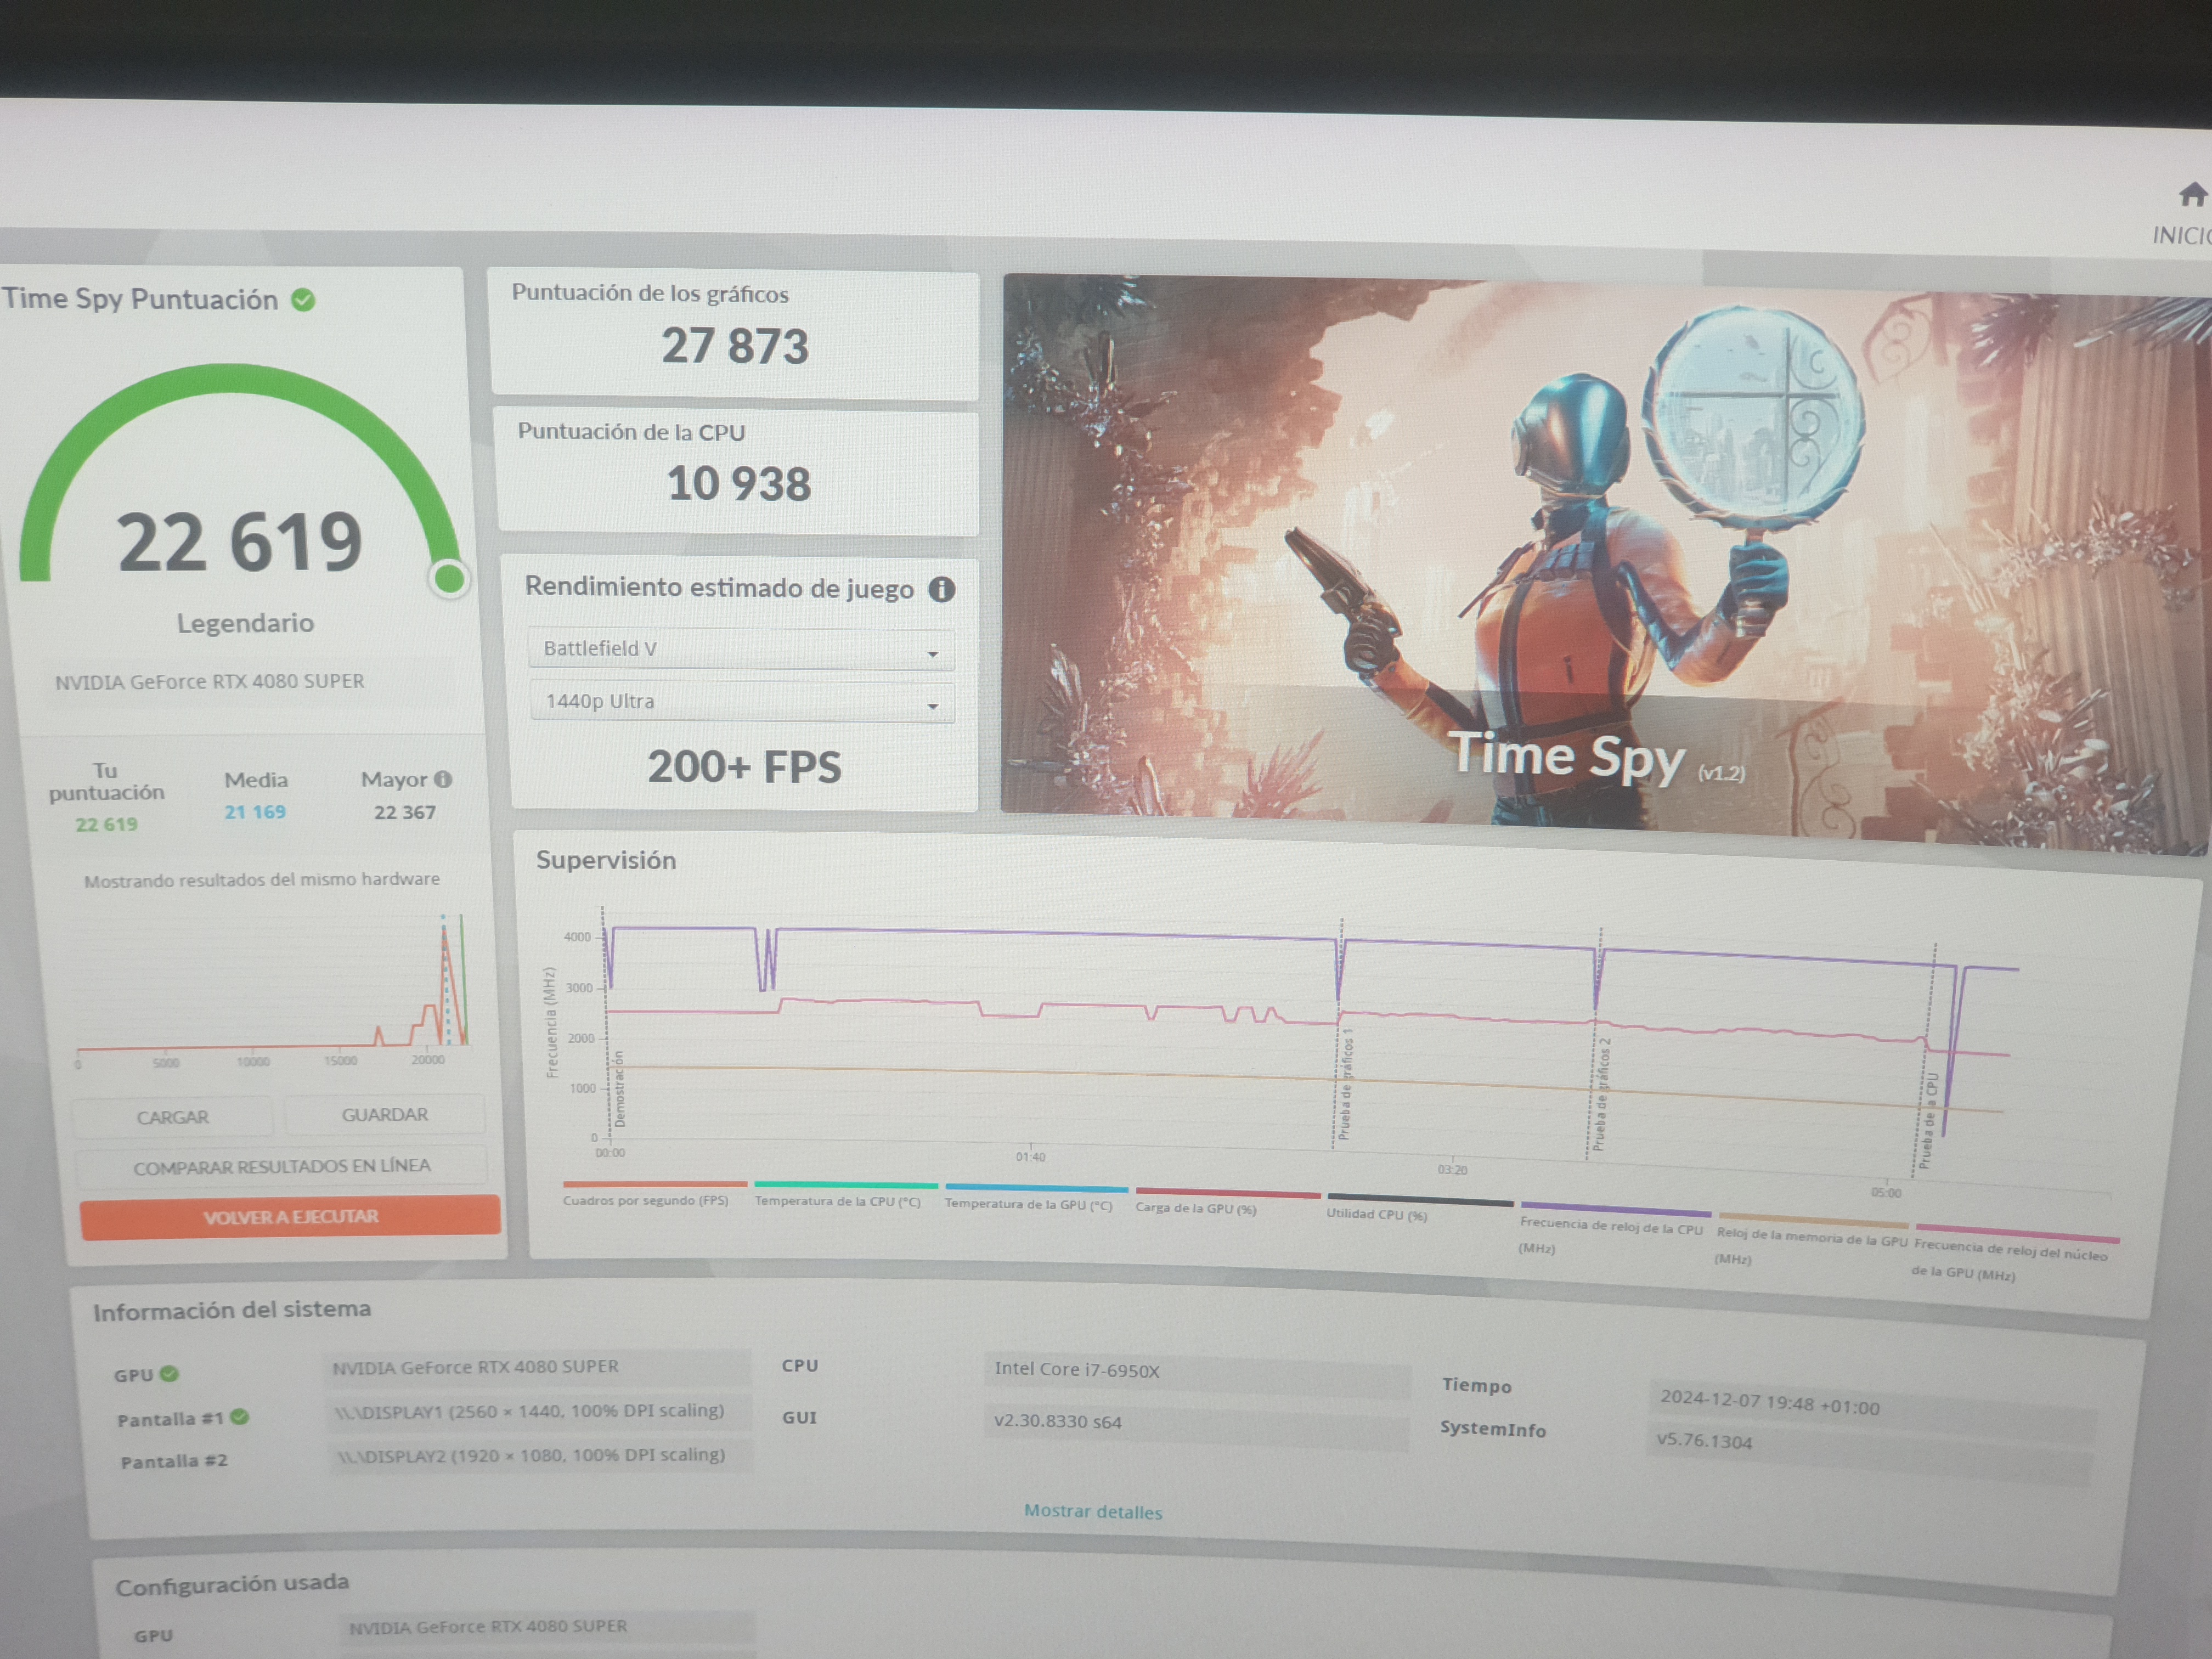Click Mostrando resultados del mismo hardware text
This screenshot has height=1659, width=2212.
click(x=262, y=880)
